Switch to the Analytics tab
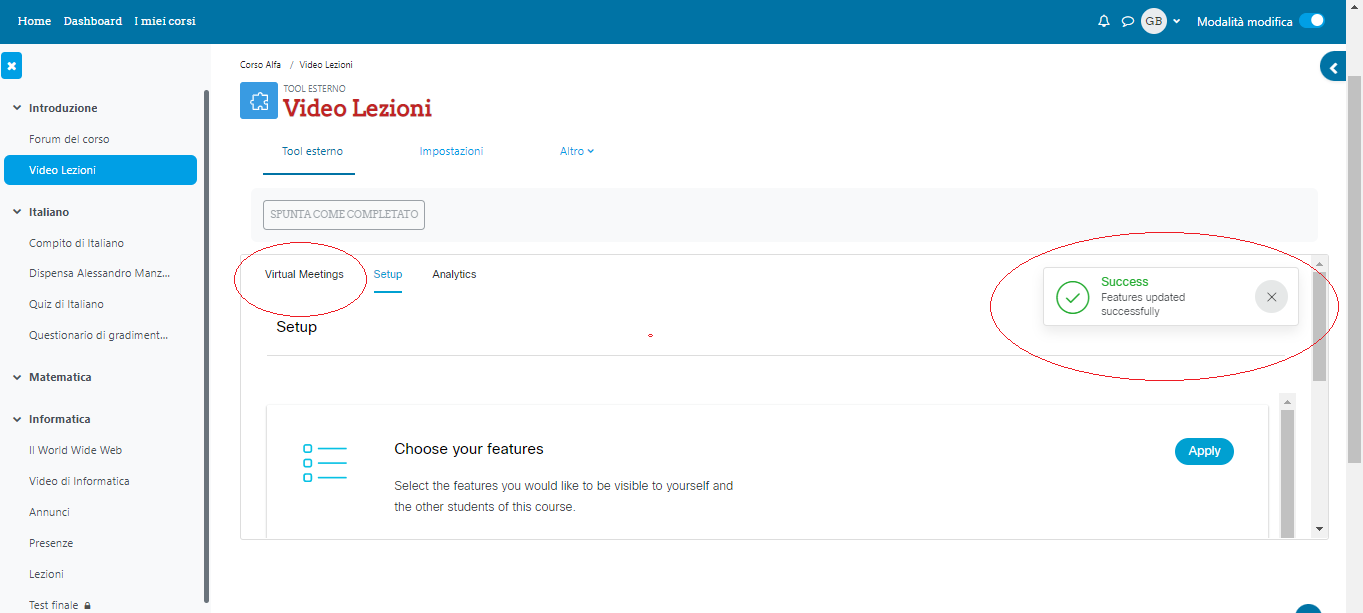Image resolution: width=1363 pixels, height=613 pixels. [x=454, y=274]
